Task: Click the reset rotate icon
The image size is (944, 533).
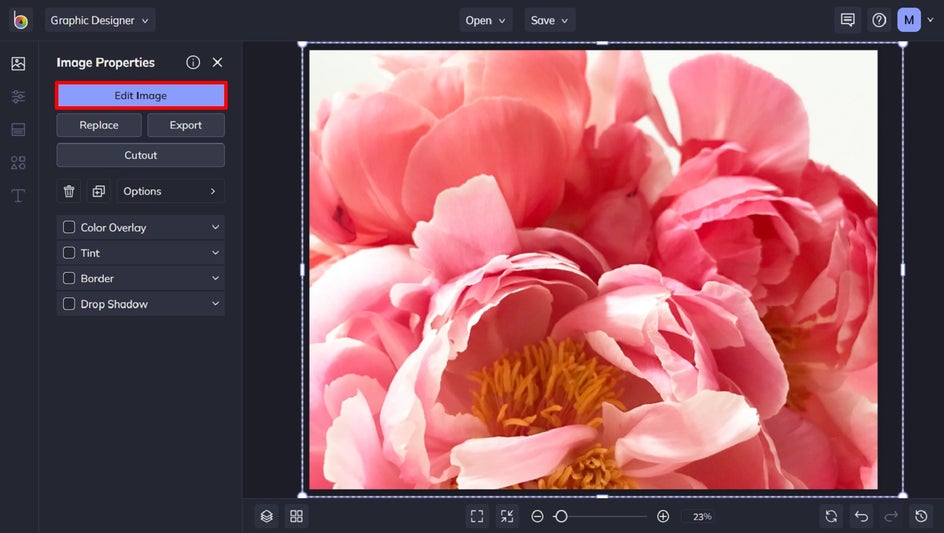Action: (x=831, y=516)
